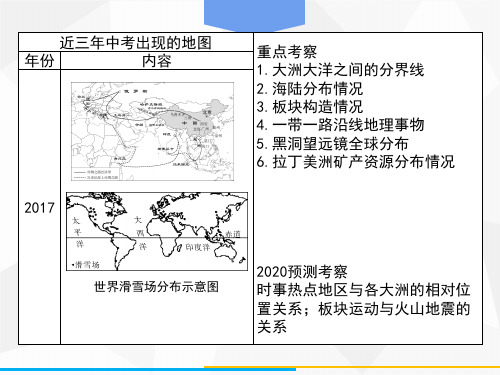
Task: Select the line '2. 海陆分布情况'
Action: [x=310, y=89]
